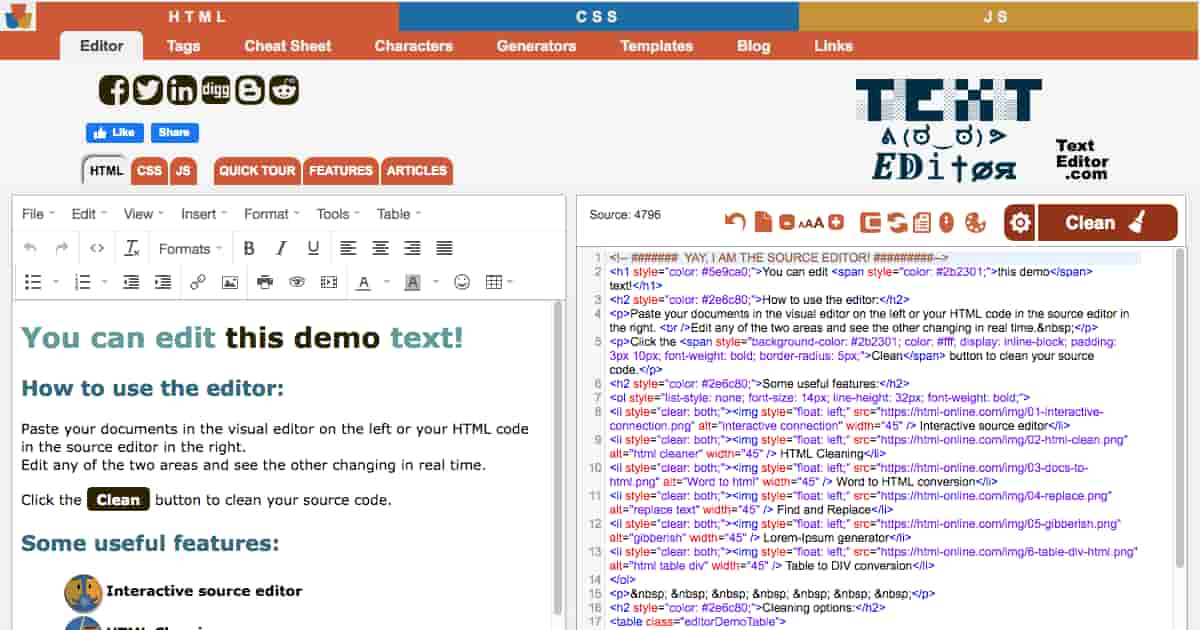Open background color picker dropdown arrow

tap(436, 283)
